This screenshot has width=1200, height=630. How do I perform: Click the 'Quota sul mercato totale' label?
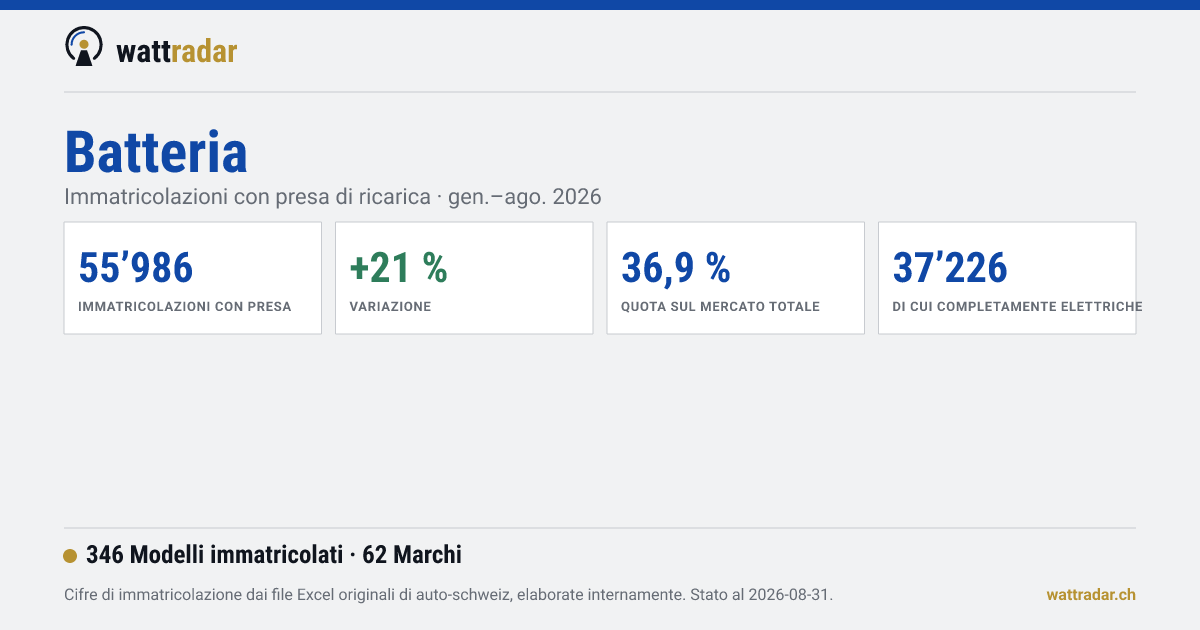tap(720, 307)
